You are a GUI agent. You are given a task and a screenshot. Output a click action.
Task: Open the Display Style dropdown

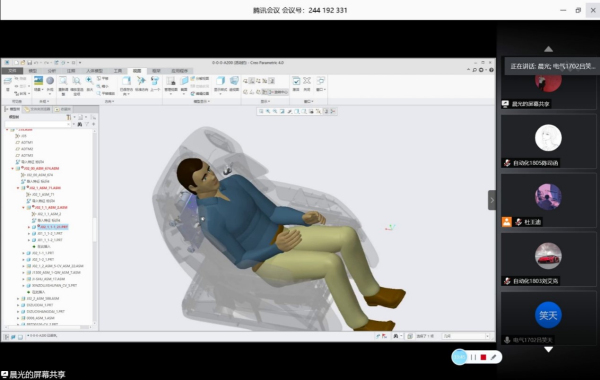click(x=220, y=83)
